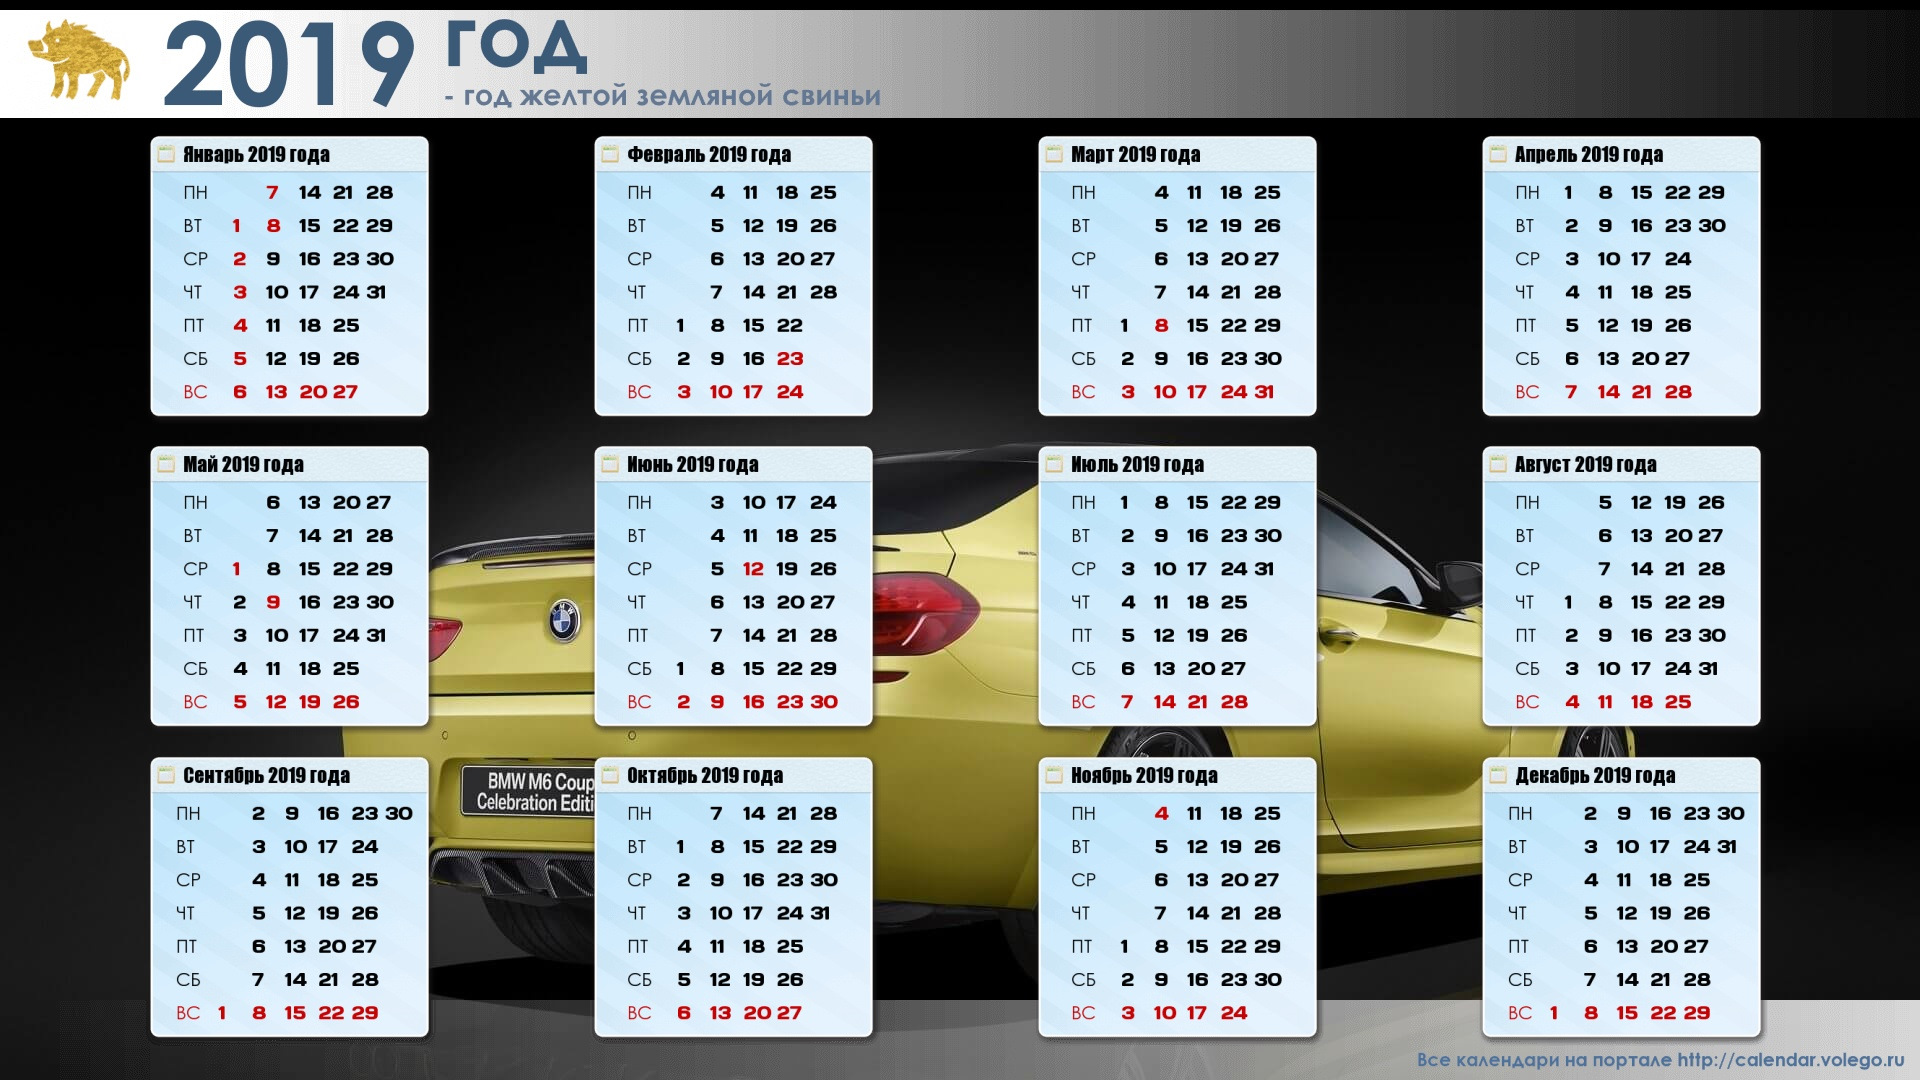Viewport: 1920px width, 1080px height.
Task: Select red date 7 in January's ПН row
Action: pyautogui.click(x=272, y=192)
